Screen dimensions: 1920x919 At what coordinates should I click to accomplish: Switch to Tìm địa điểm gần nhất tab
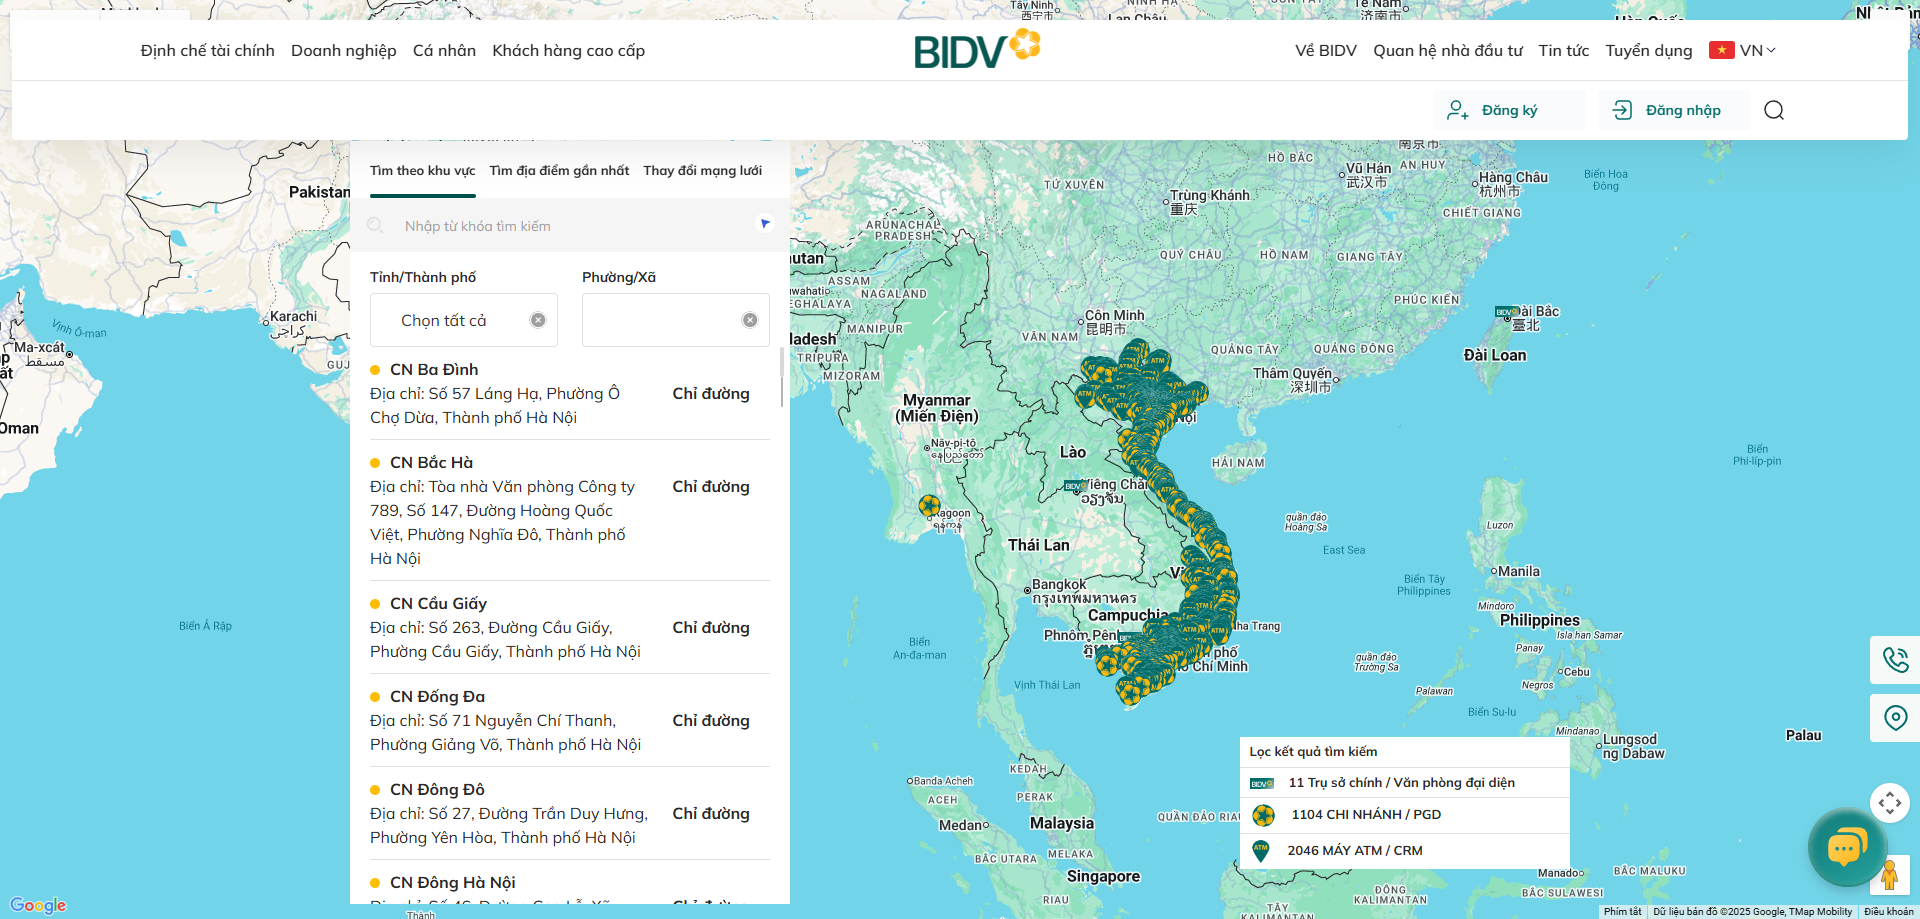(559, 170)
